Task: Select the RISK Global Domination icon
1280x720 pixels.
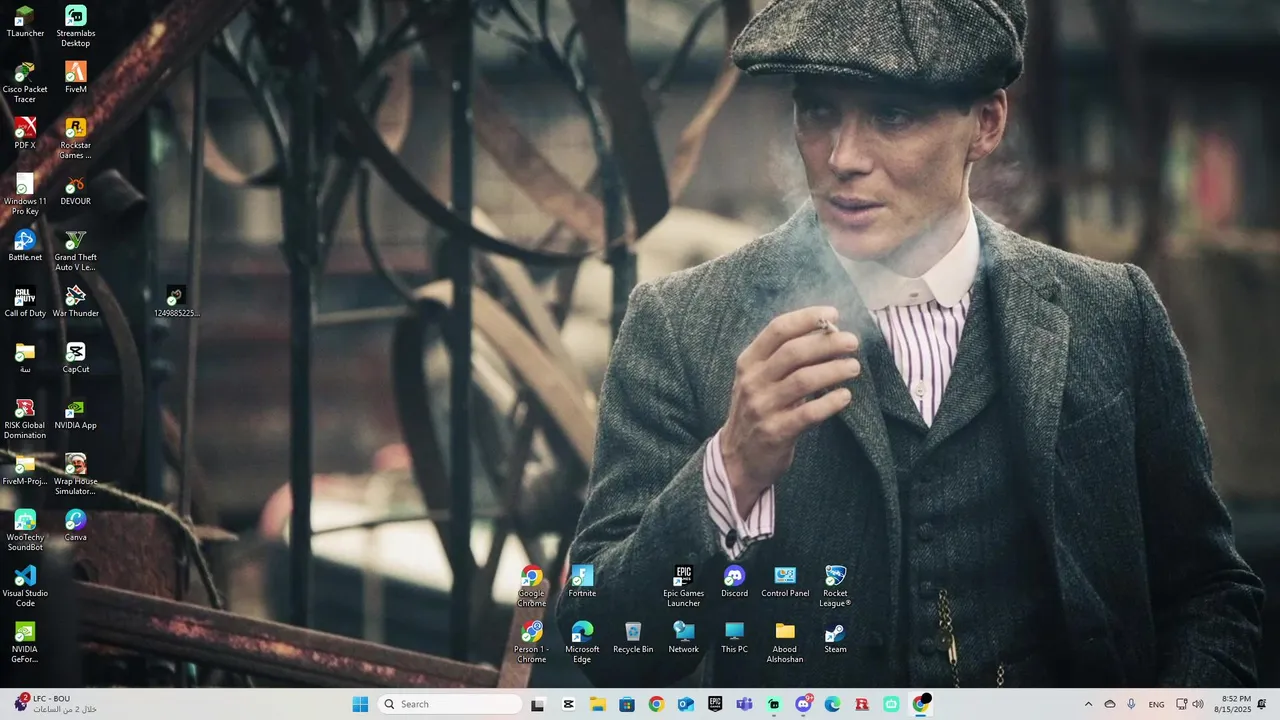Action: point(25,418)
